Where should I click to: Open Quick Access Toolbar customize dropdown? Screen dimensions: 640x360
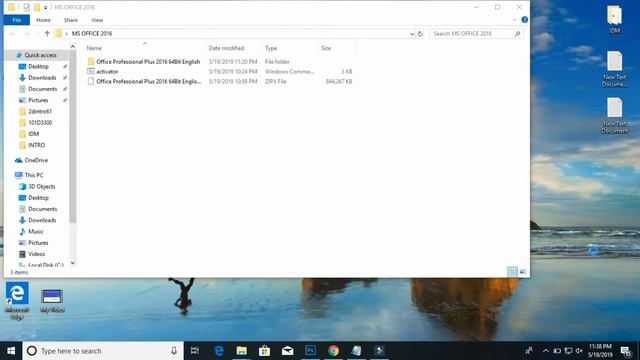(x=46, y=7)
